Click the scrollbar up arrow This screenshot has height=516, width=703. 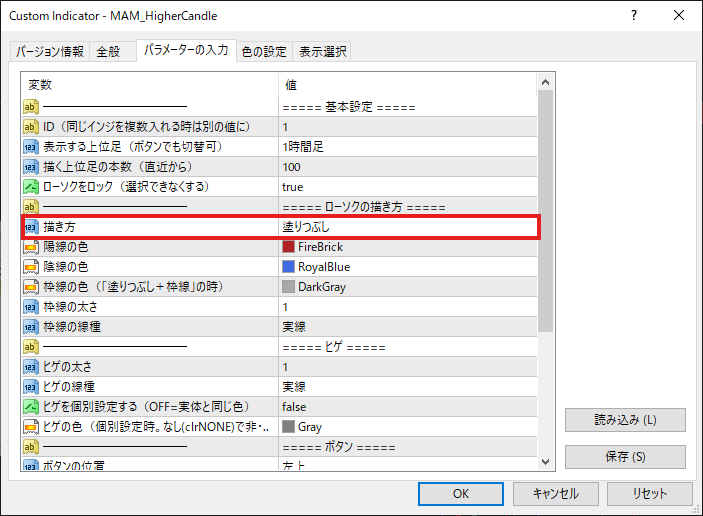(x=546, y=82)
